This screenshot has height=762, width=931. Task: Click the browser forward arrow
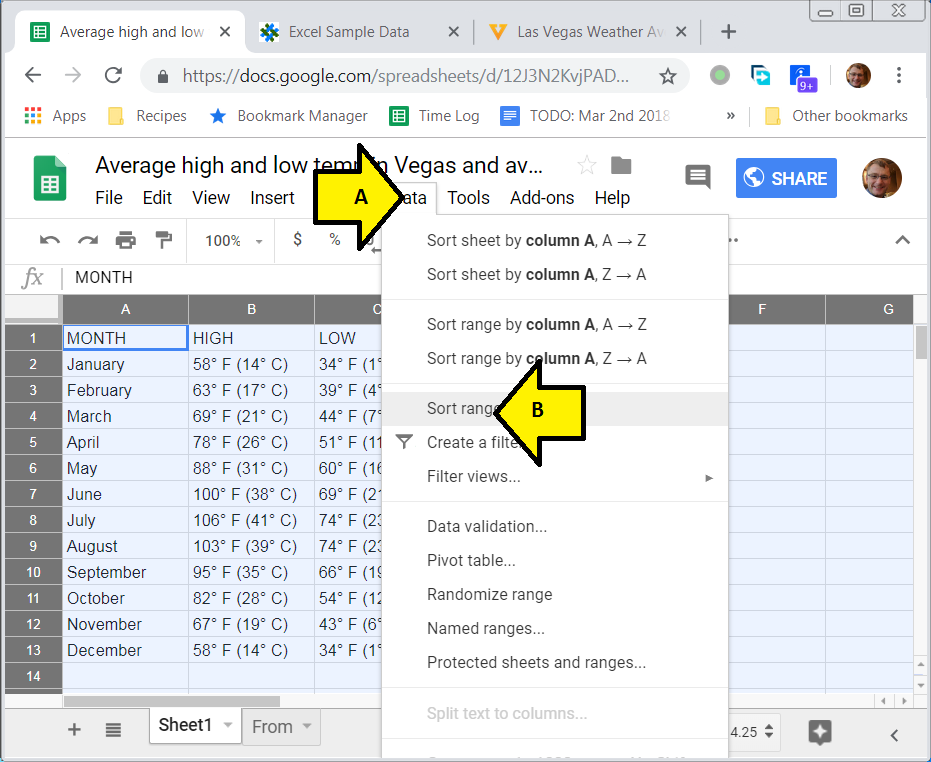pyautogui.click(x=72, y=75)
